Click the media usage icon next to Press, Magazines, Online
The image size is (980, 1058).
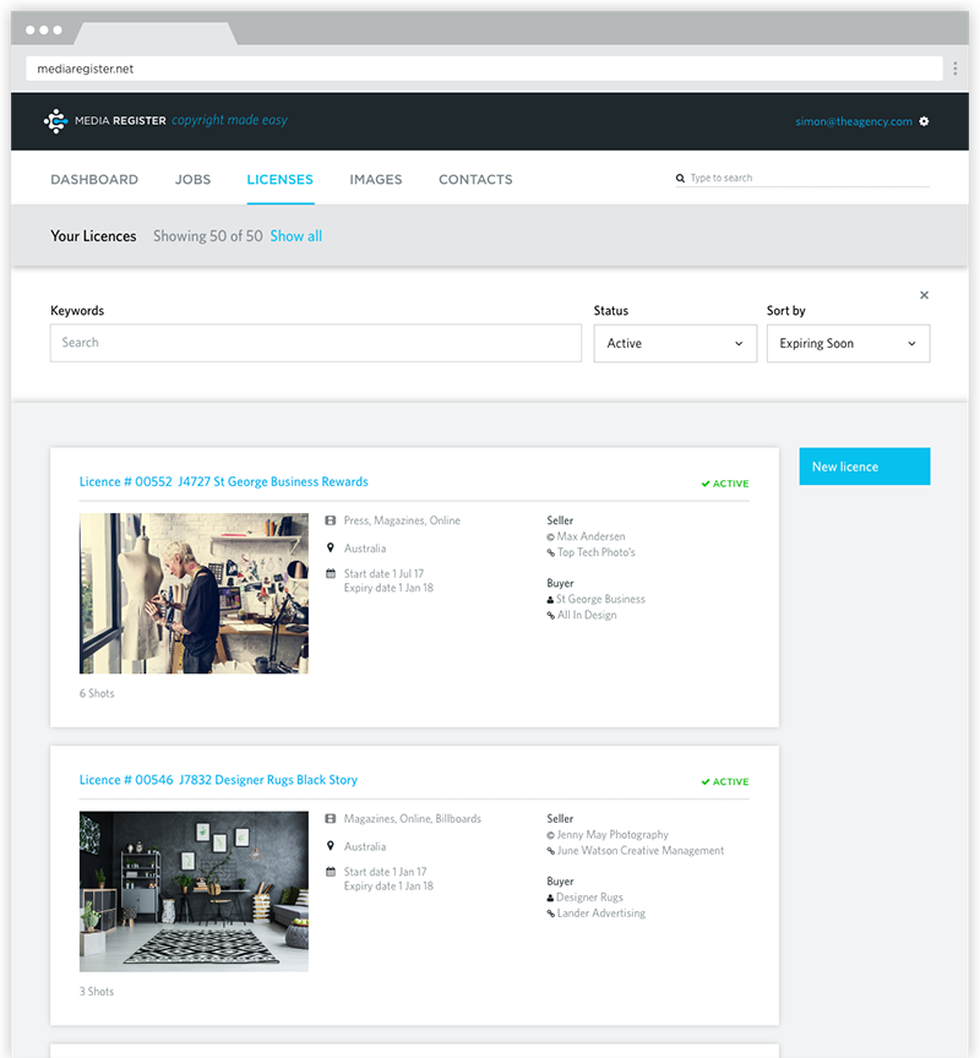[332, 520]
